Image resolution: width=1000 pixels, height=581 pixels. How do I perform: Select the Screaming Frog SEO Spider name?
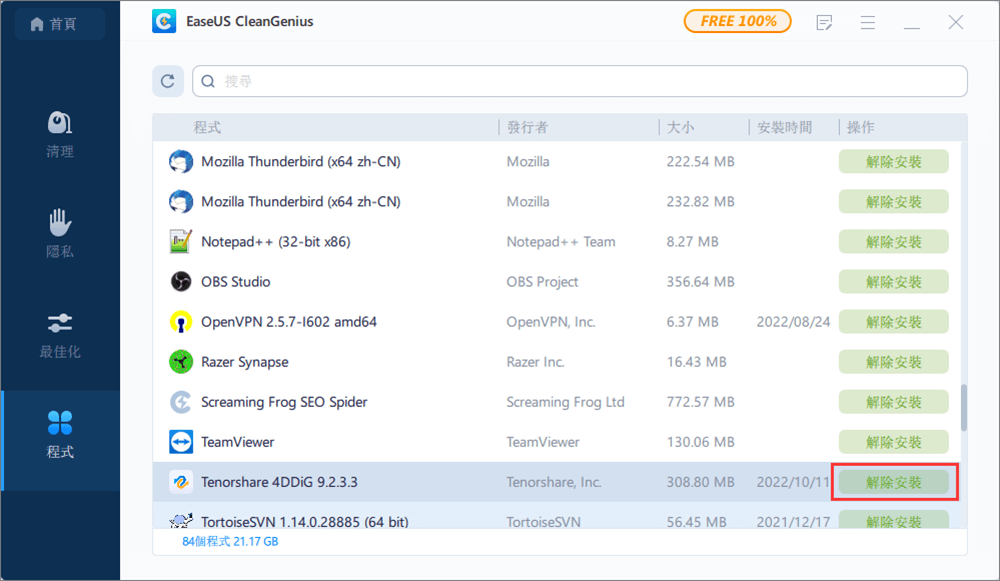coord(284,402)
